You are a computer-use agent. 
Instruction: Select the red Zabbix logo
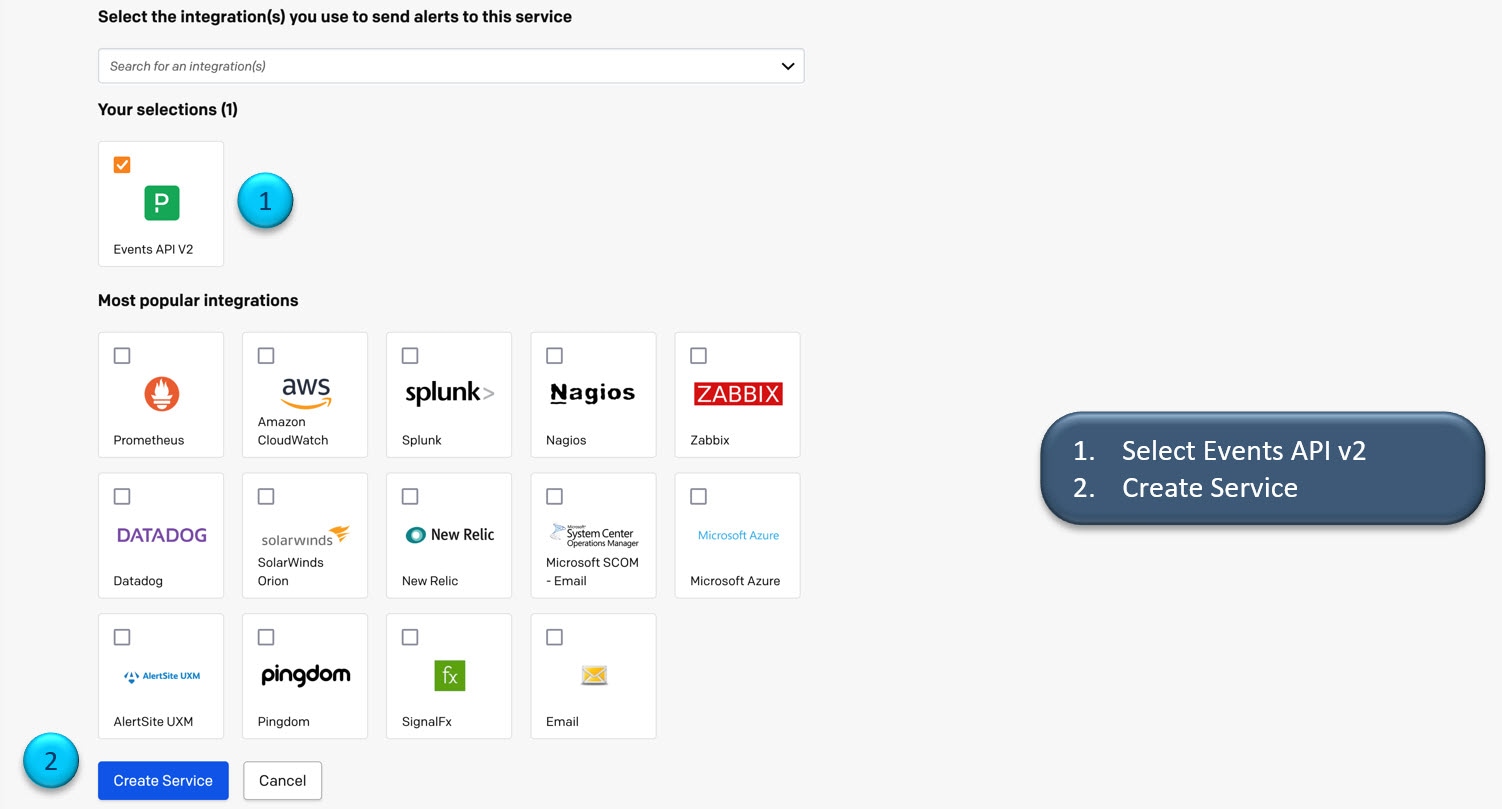[738, 394]
